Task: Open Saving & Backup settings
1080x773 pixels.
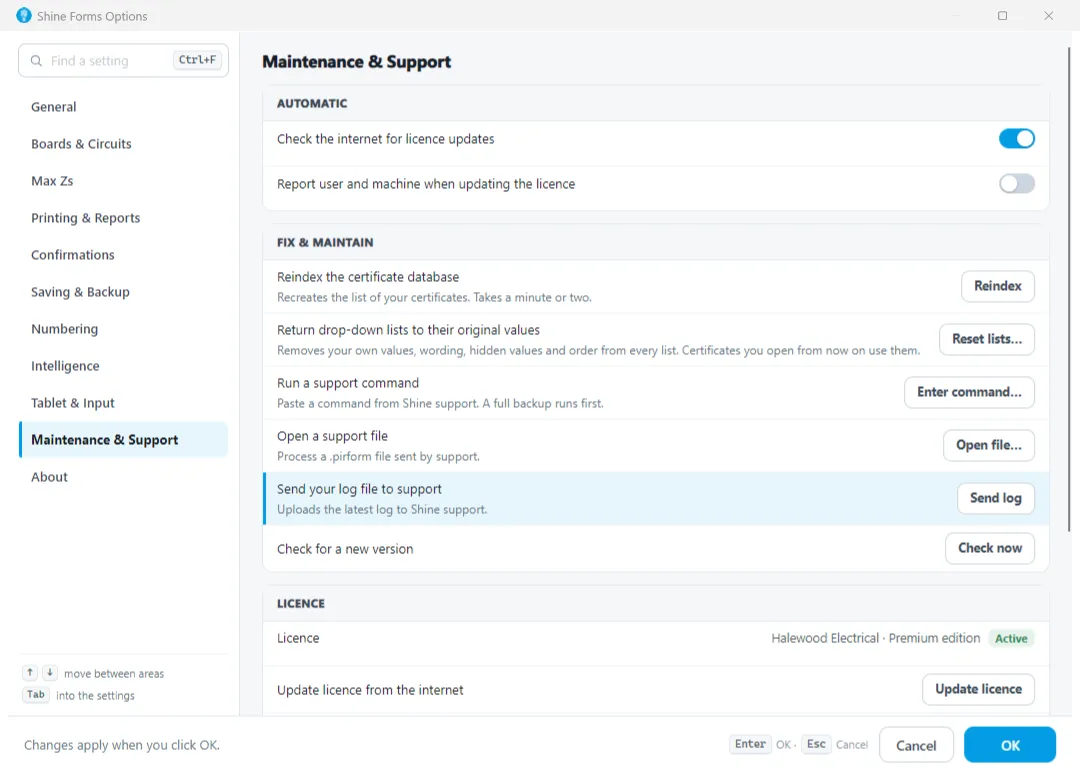Action: (x=123, y=292)
